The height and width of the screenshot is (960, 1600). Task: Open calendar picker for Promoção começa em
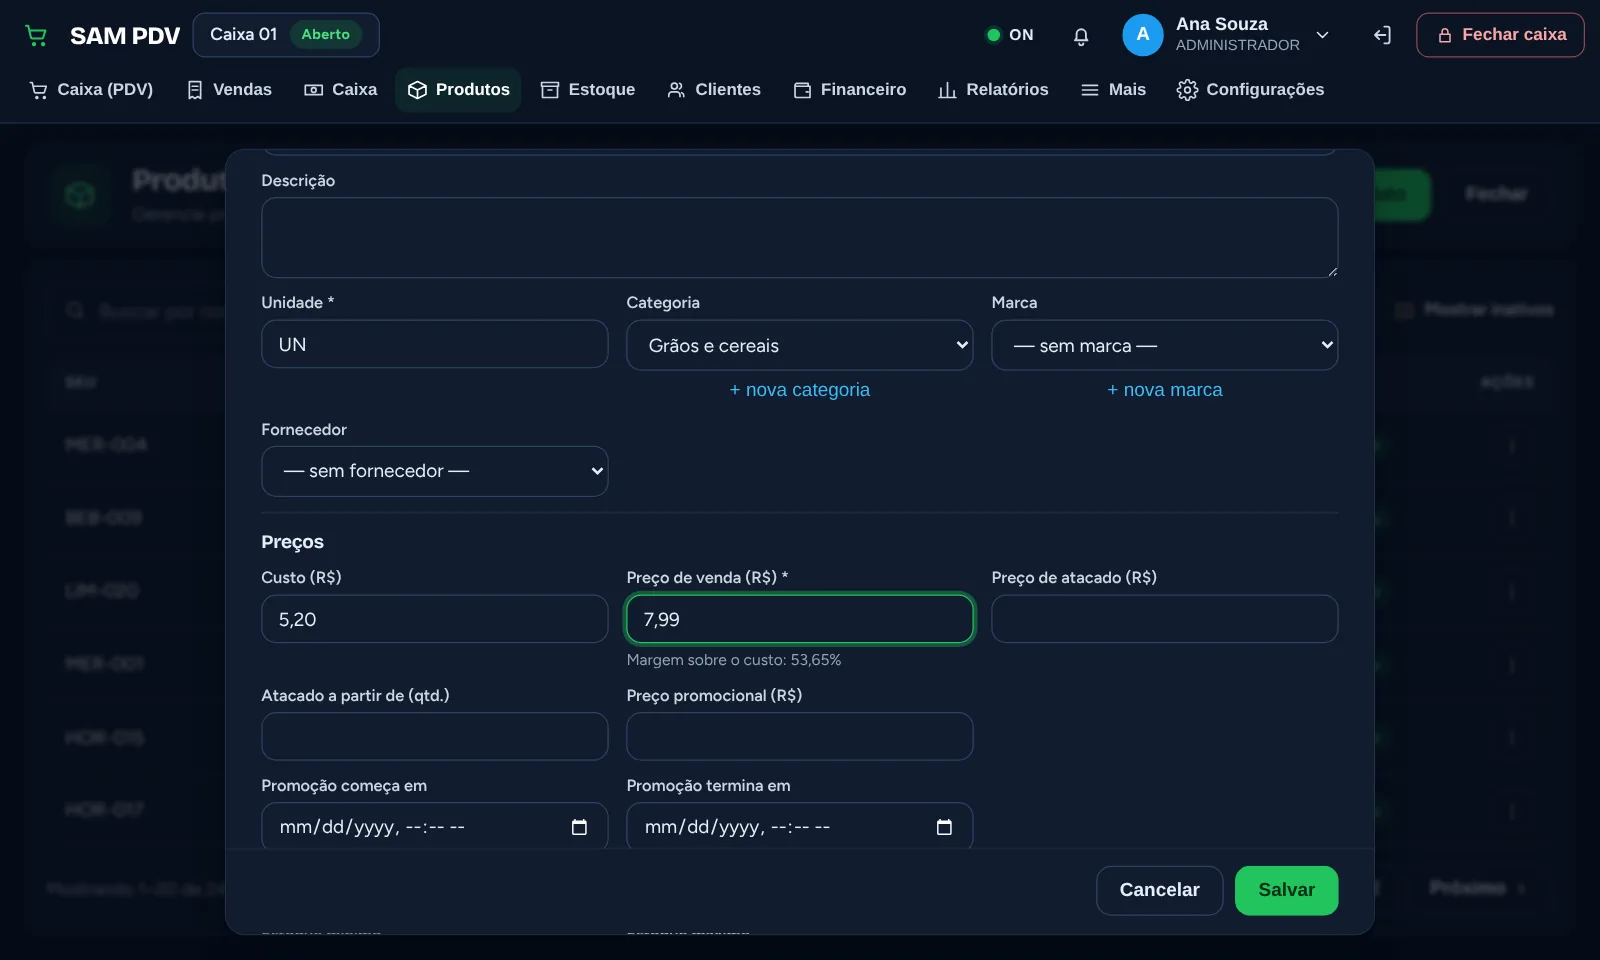579,827
